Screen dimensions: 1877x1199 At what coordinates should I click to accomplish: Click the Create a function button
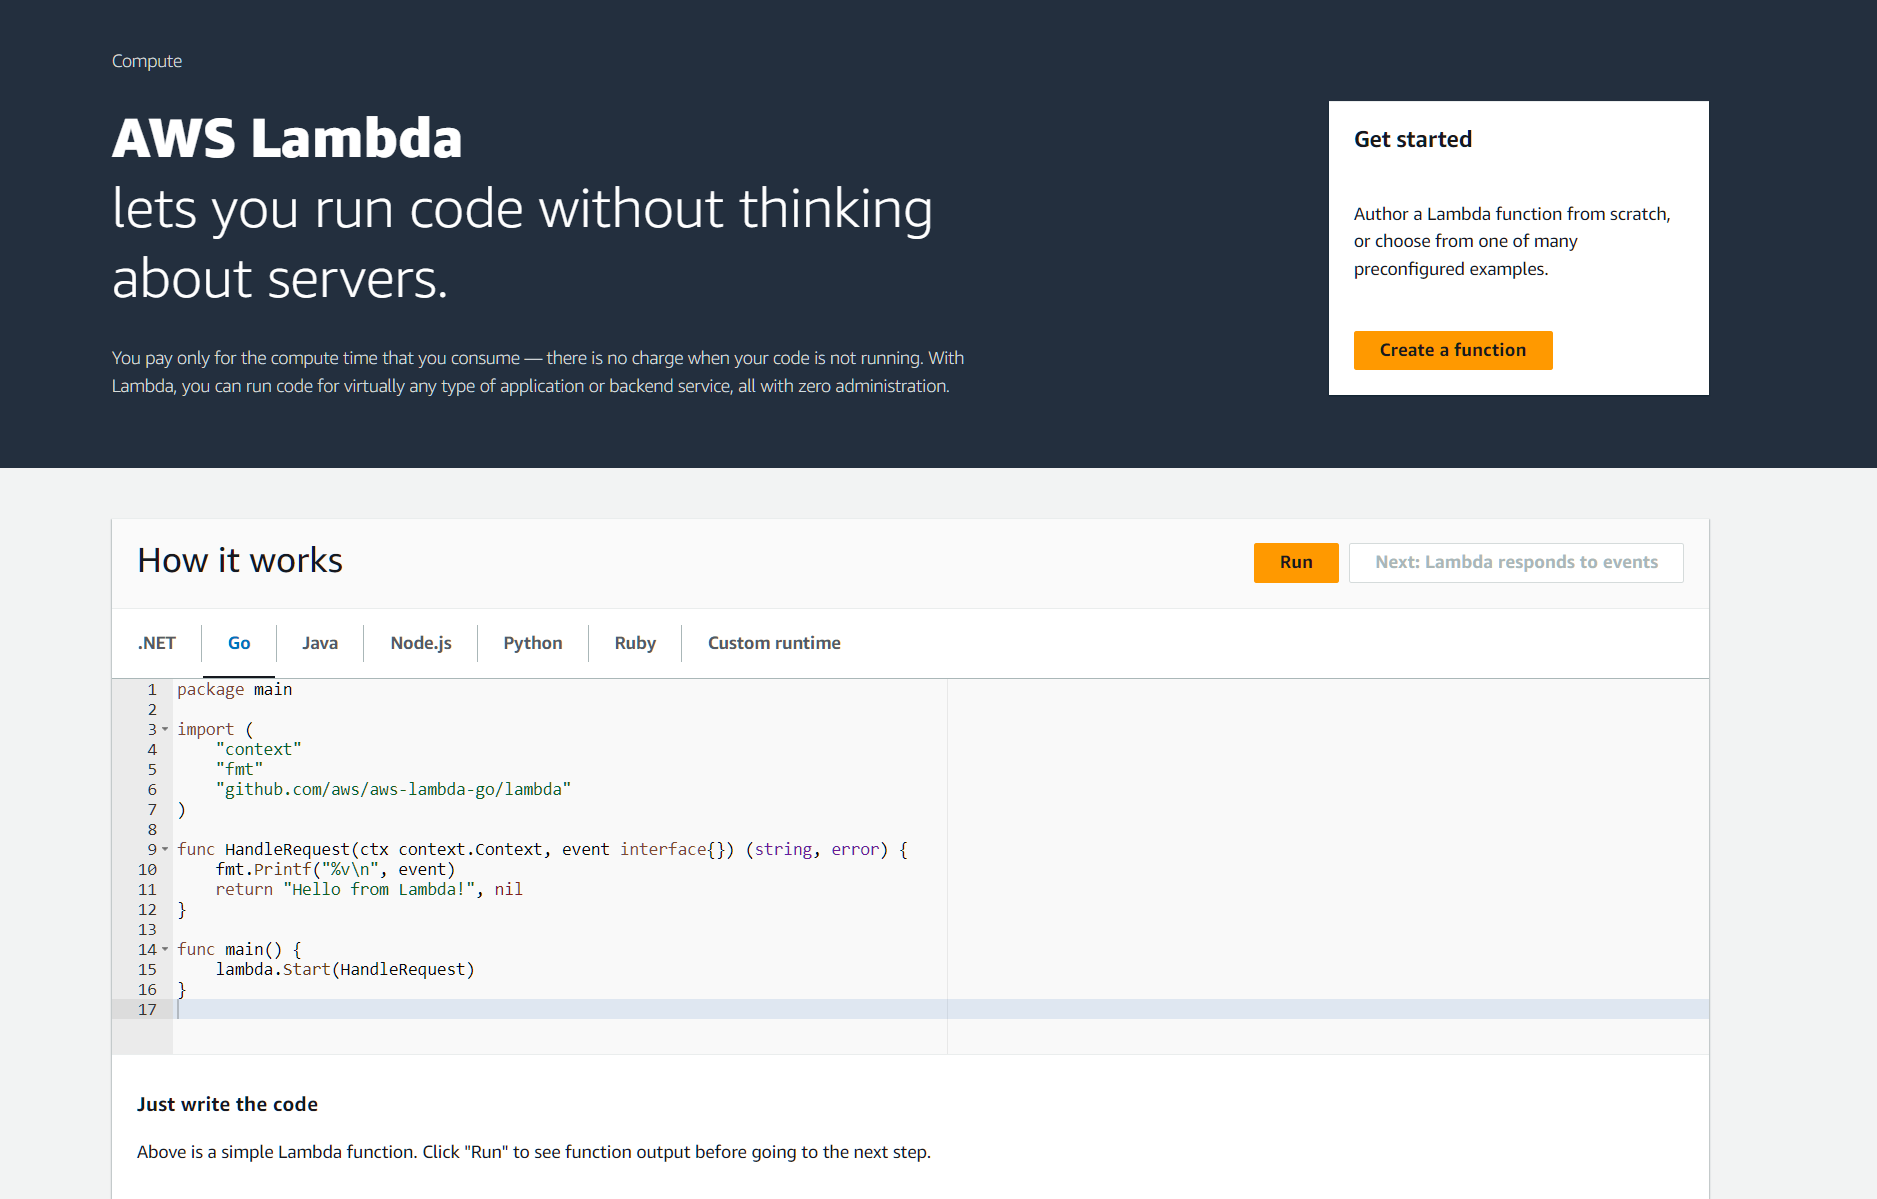(1452, 350)
